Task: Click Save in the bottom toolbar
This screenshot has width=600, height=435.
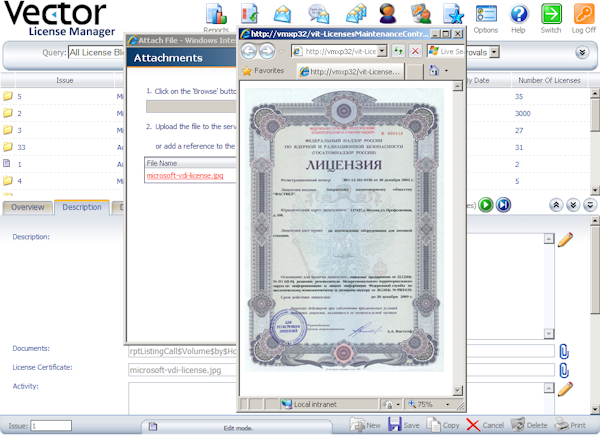Action: [404, 425]
